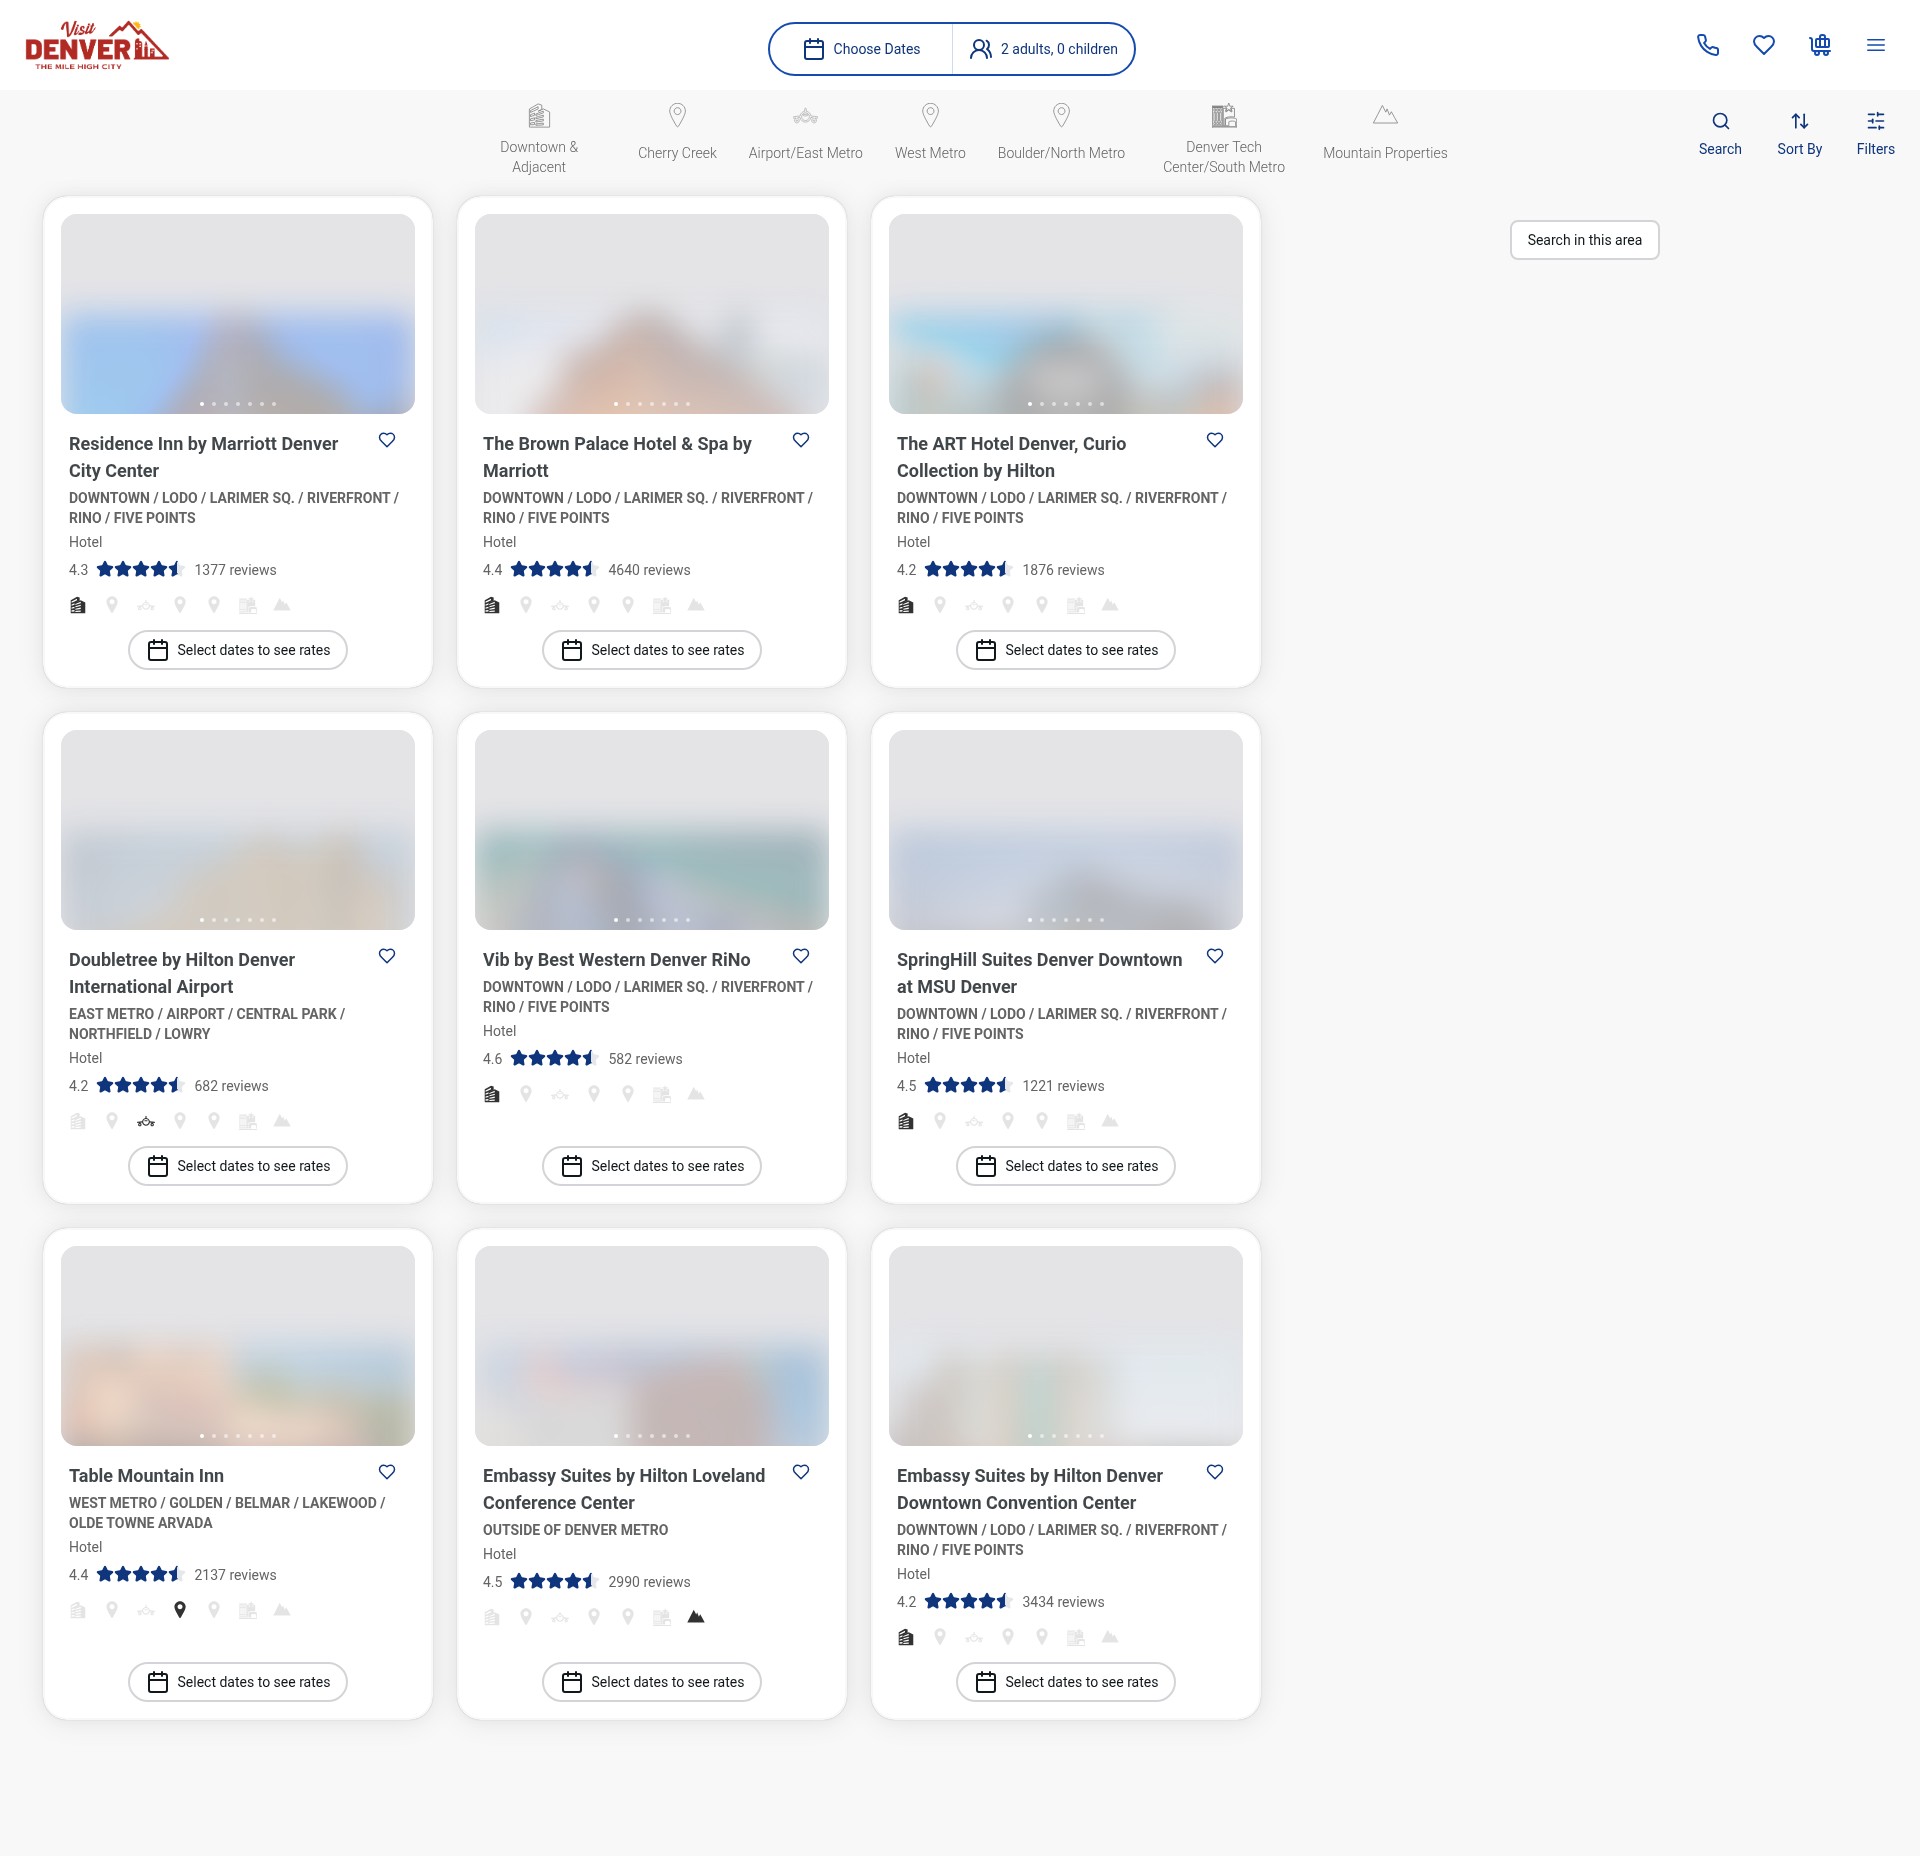Click Brown Palace downtown building icon
The height and width of the screenshot is (1858, 1920).
[x=492, y=605]
